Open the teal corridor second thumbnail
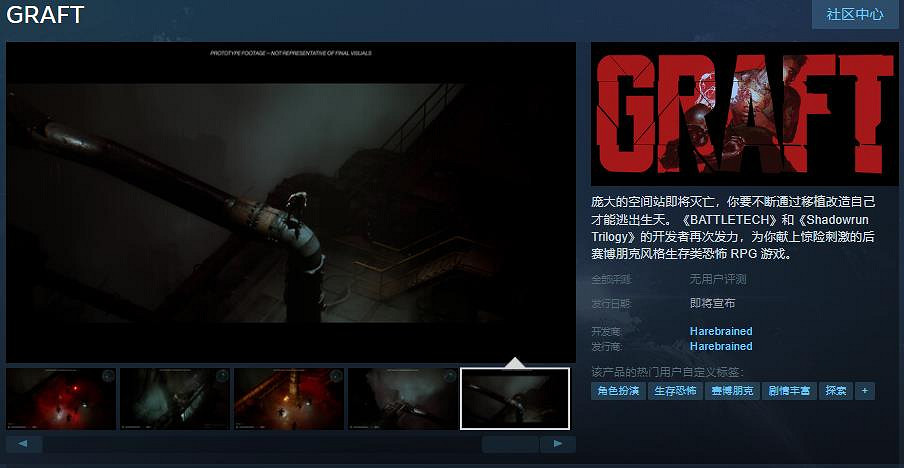The height and width of the screenshot is (468, 904). pyautogui.click(x=175, y=399)
